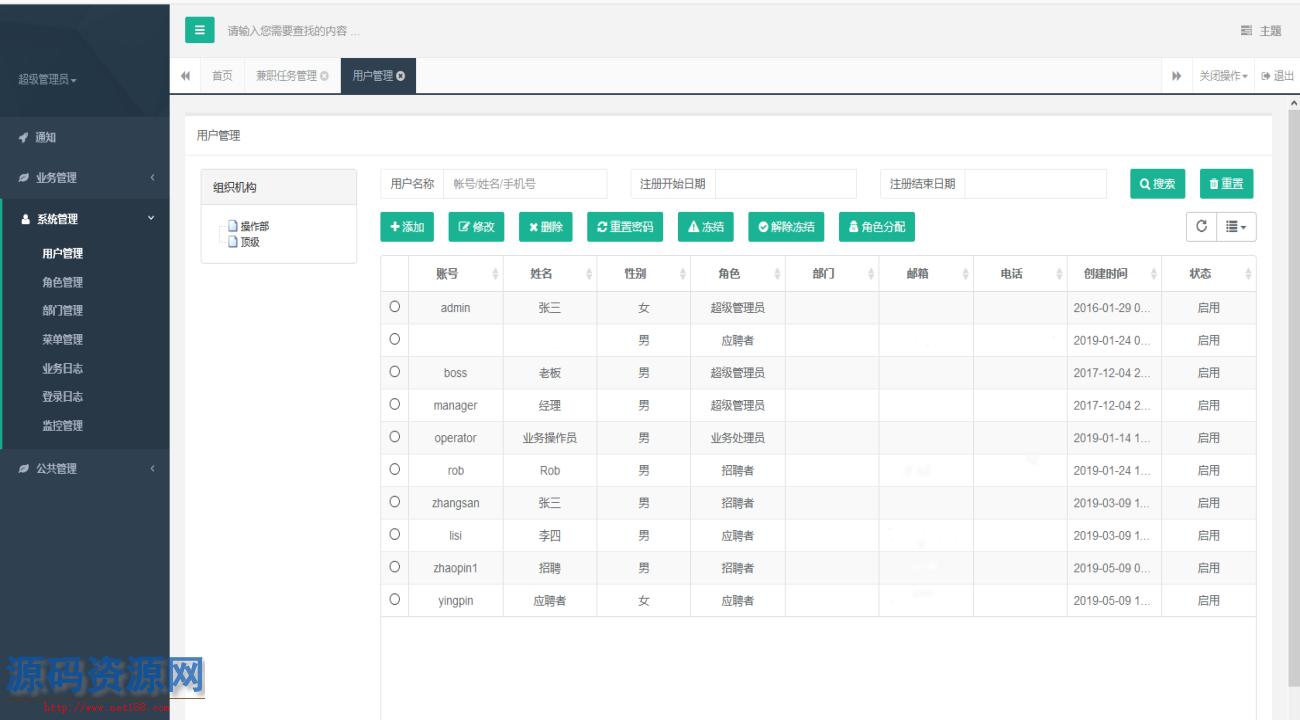Open the 主题 theme switcher

point(1261,31)
